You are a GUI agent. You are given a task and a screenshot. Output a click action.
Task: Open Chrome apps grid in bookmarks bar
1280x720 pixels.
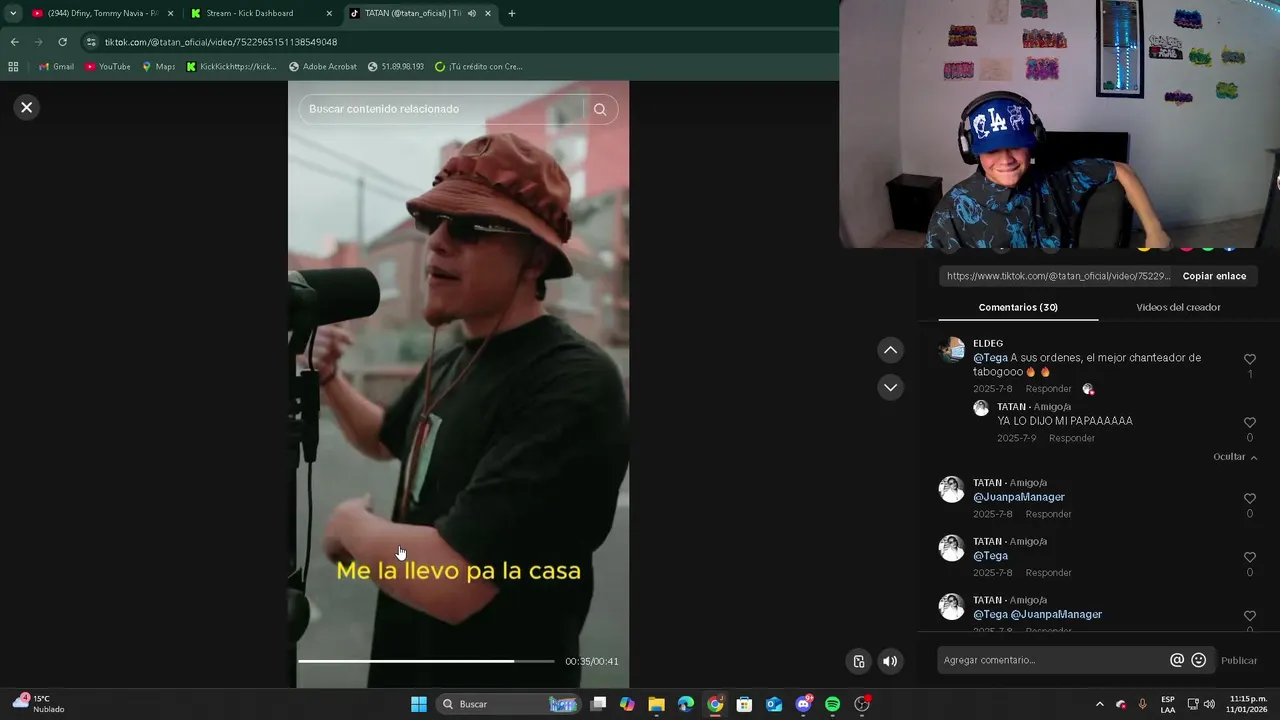(13, 67)
